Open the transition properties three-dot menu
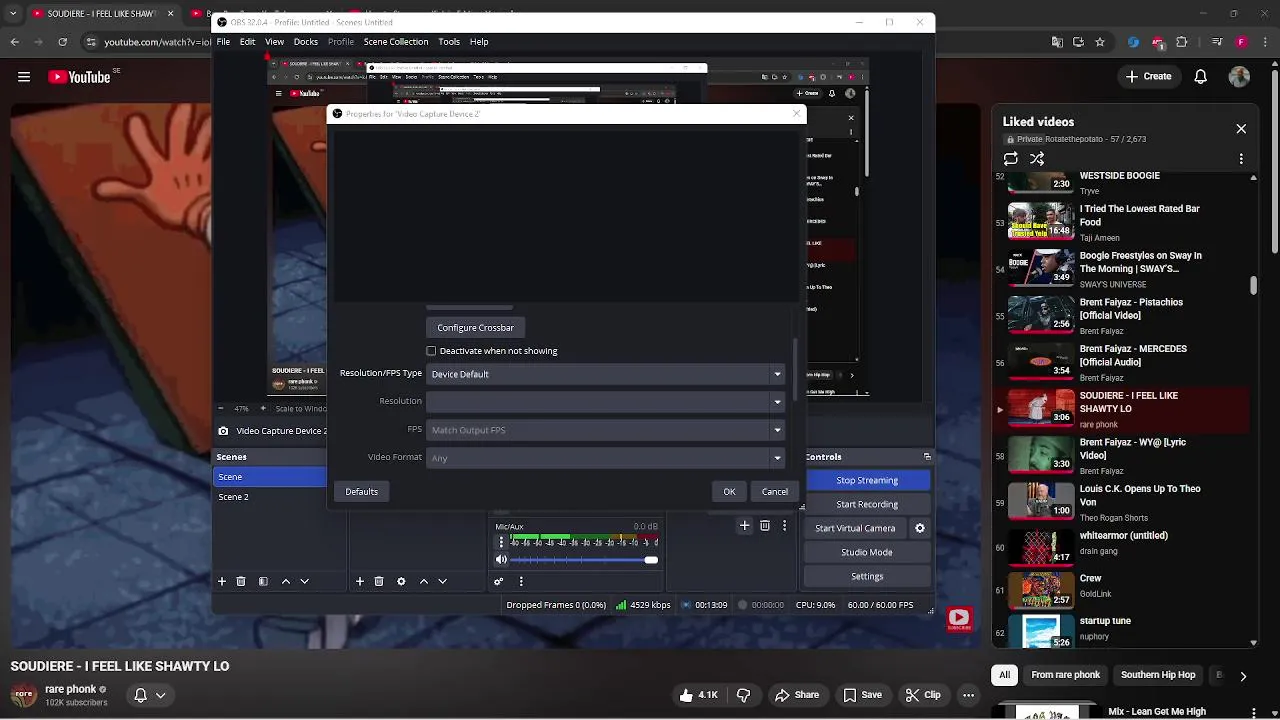 pyautogui.click(x=785, y=525)
